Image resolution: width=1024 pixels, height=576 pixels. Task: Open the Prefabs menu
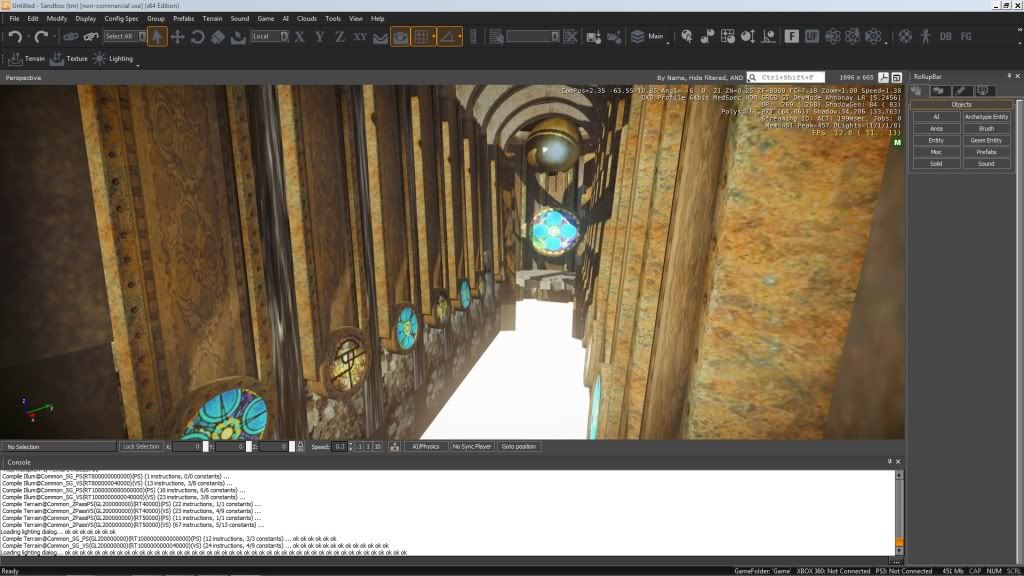(184, 18)
